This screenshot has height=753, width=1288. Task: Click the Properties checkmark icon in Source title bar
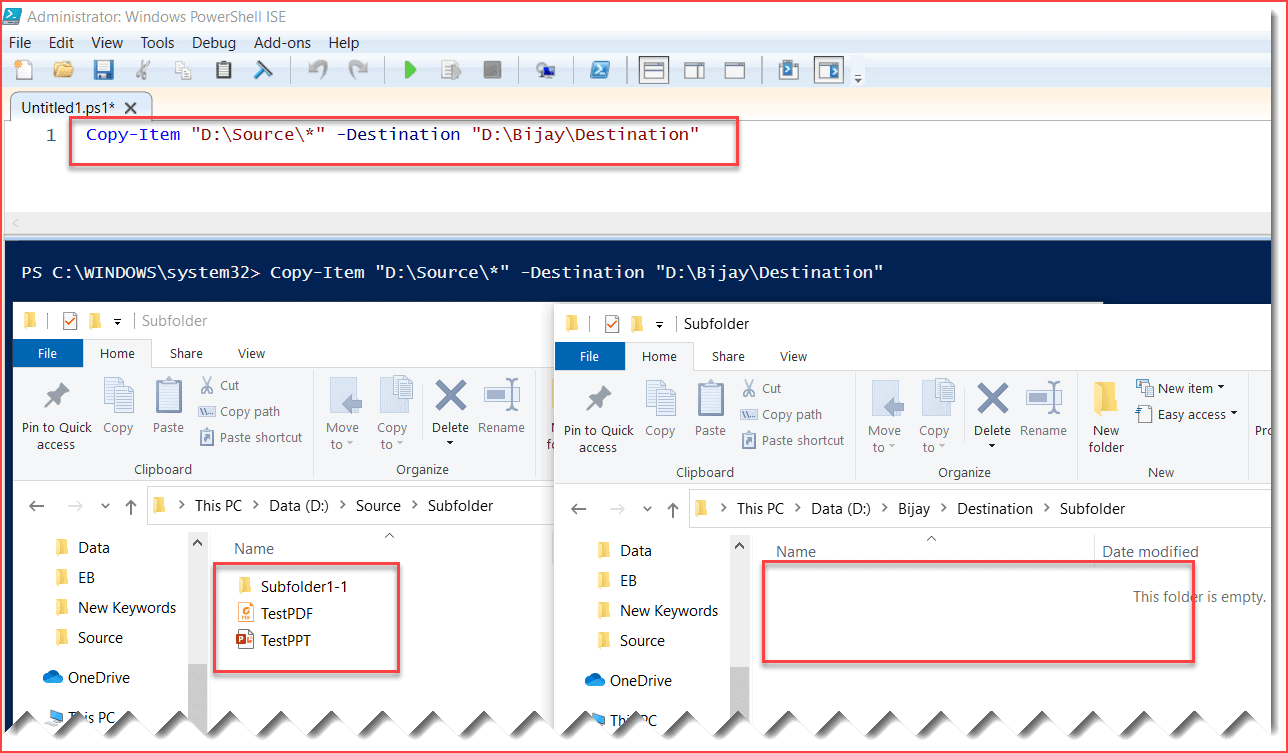point(70,321)
